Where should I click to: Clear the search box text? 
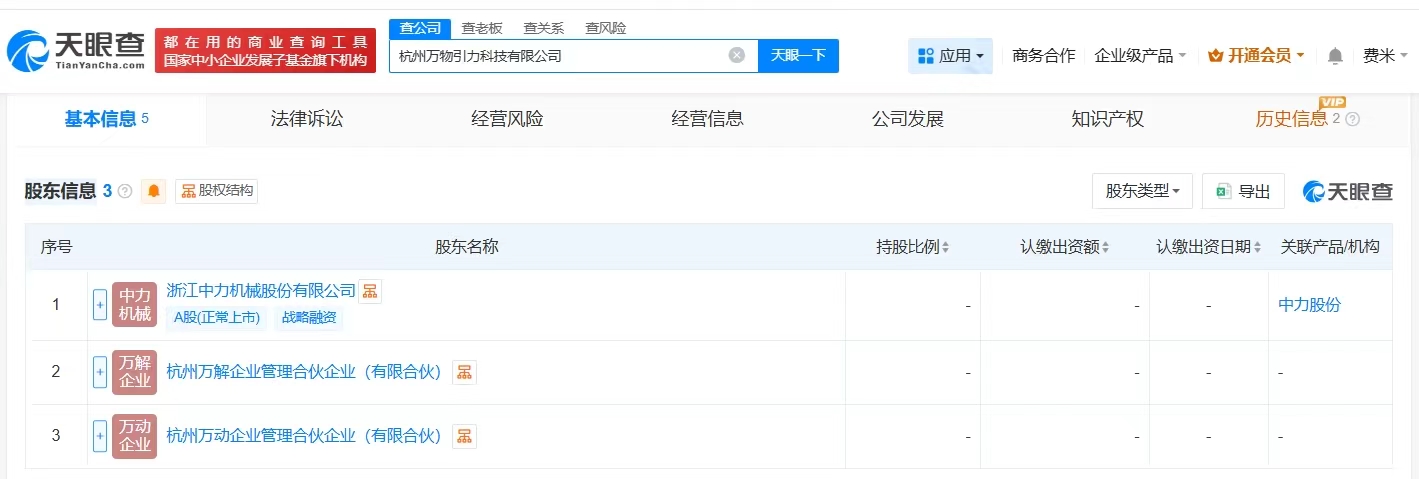tap(737, 55)
